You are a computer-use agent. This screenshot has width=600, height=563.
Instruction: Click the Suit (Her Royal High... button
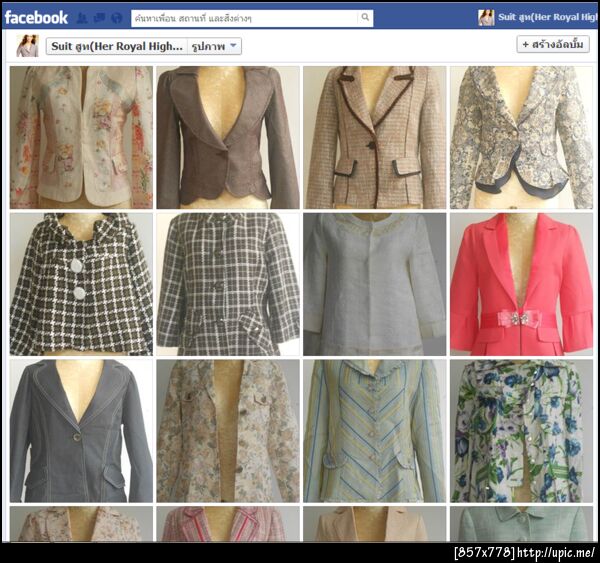[x=117, y=46]
